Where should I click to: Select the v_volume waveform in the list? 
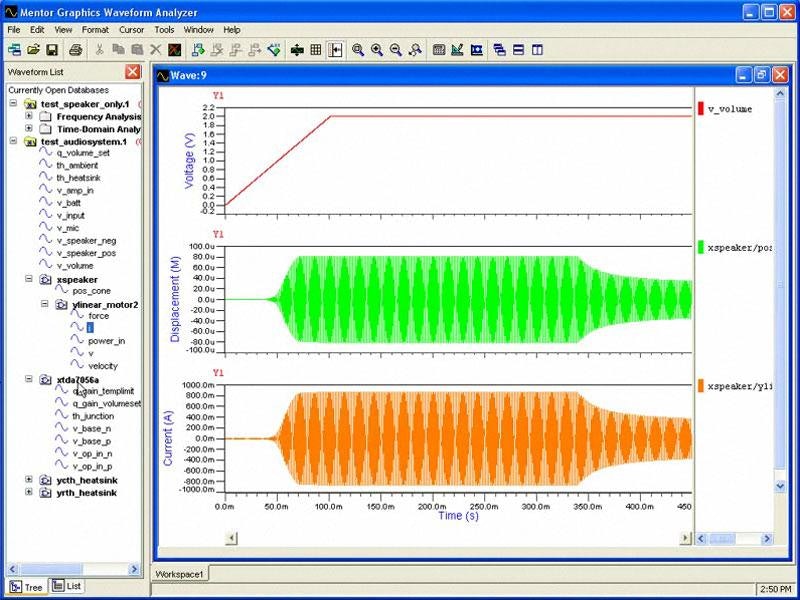[x=75, y=266]
